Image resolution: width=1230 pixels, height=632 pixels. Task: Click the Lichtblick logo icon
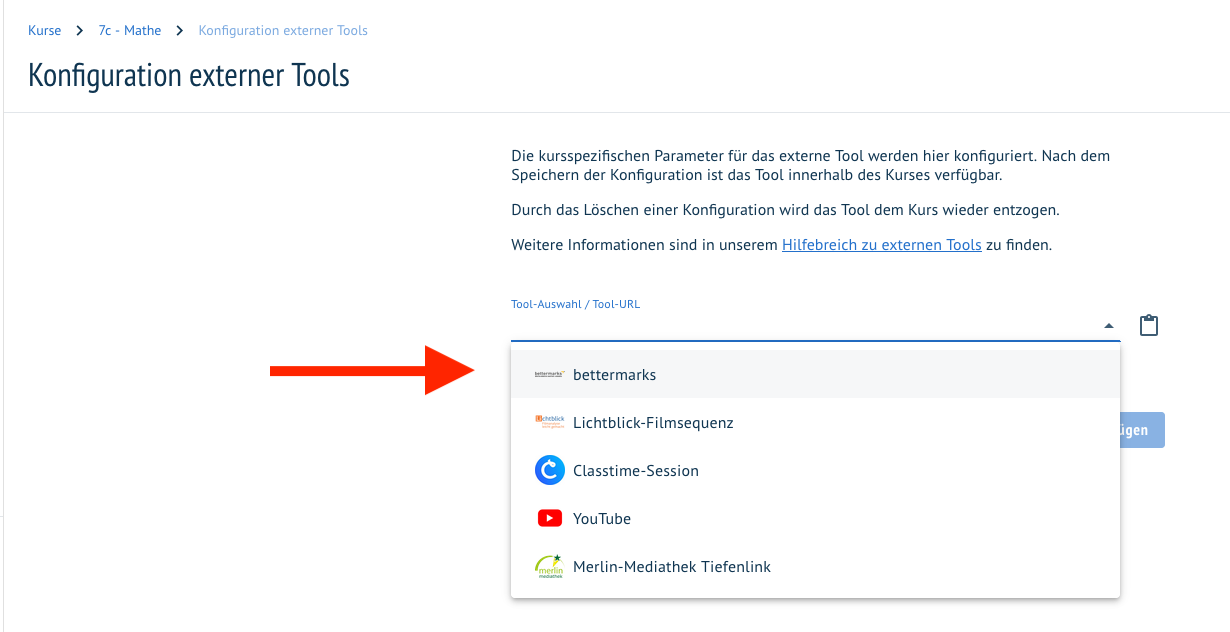pyautogui.click(x=550, y=422)
